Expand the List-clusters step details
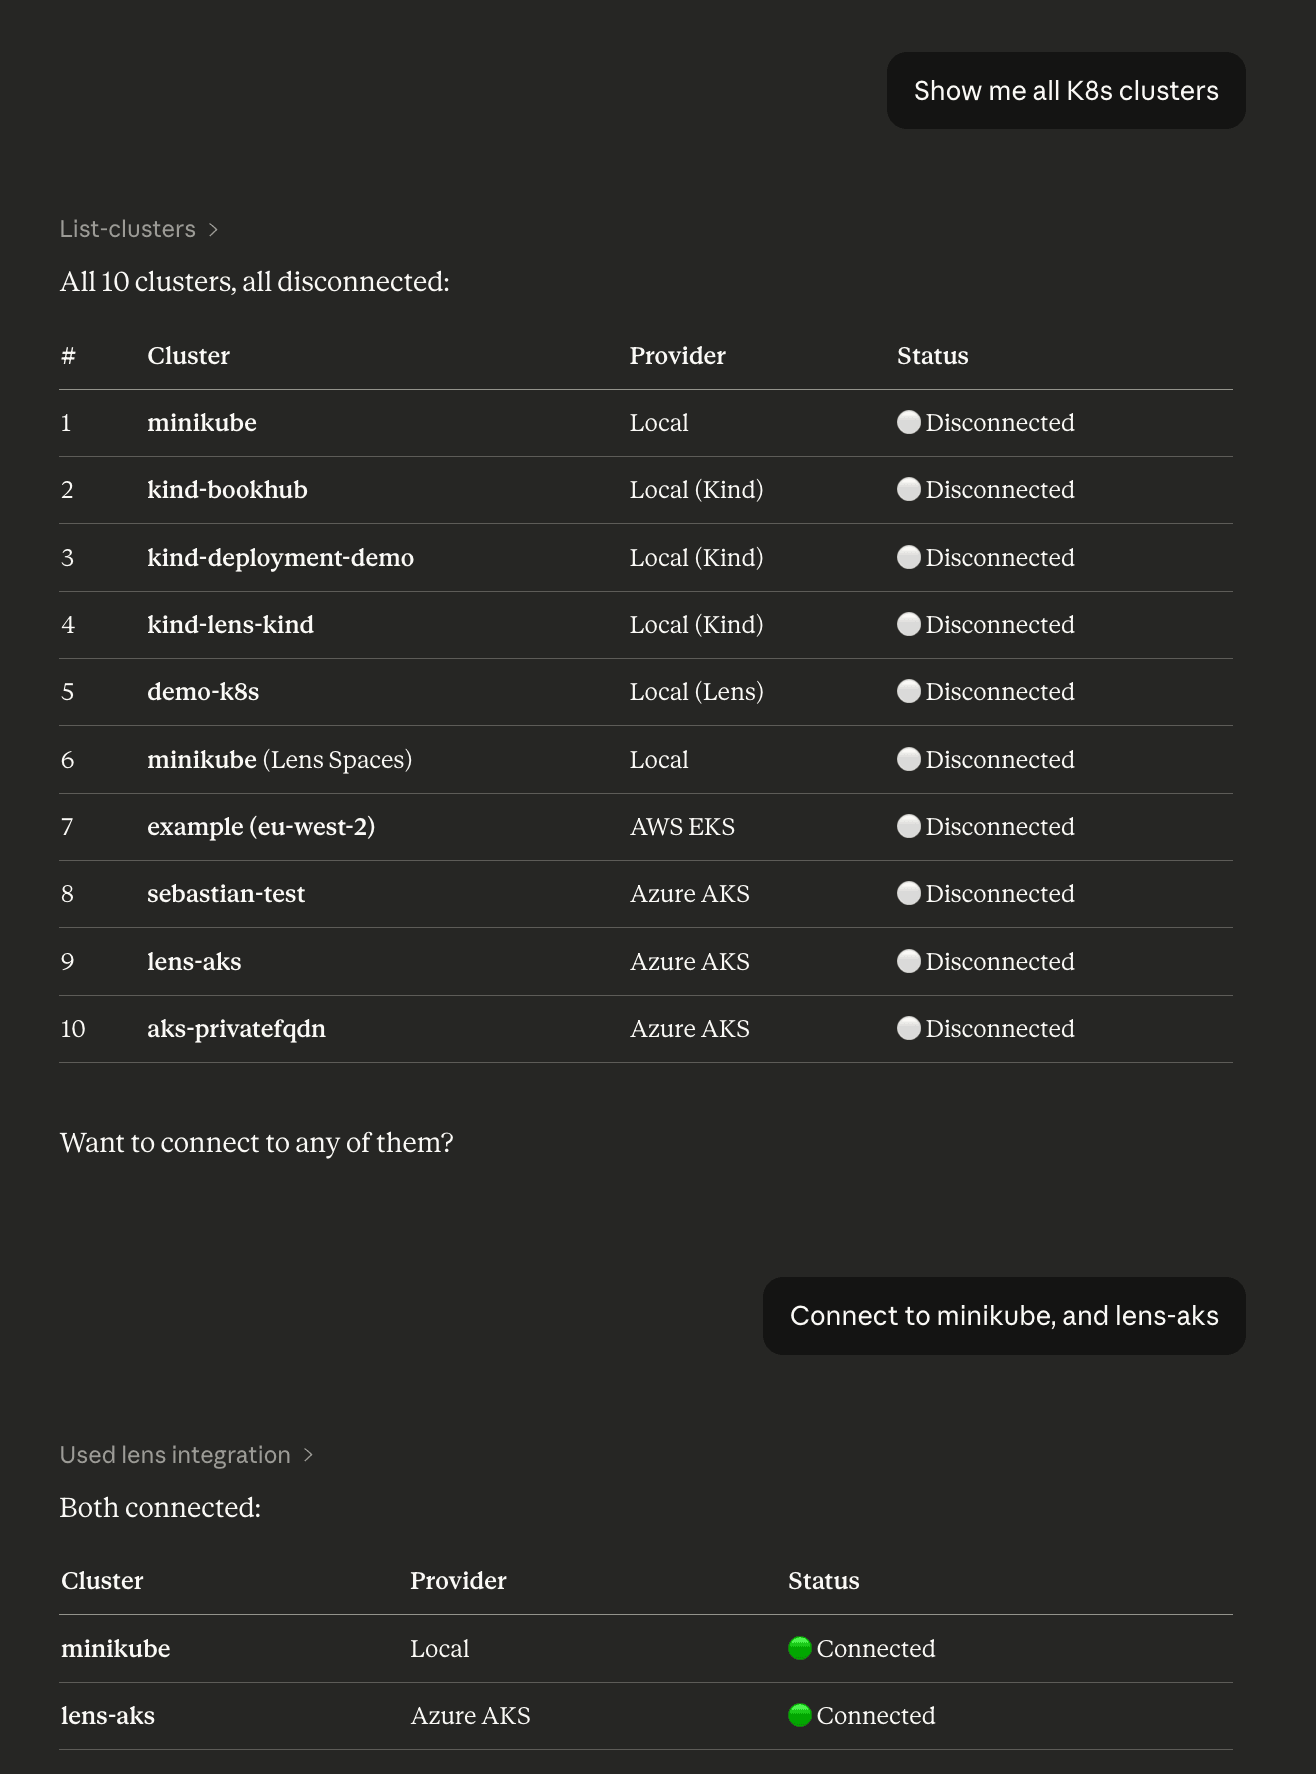Image resolution: width=1316 pixels, height=1774 pixels. 215,229
